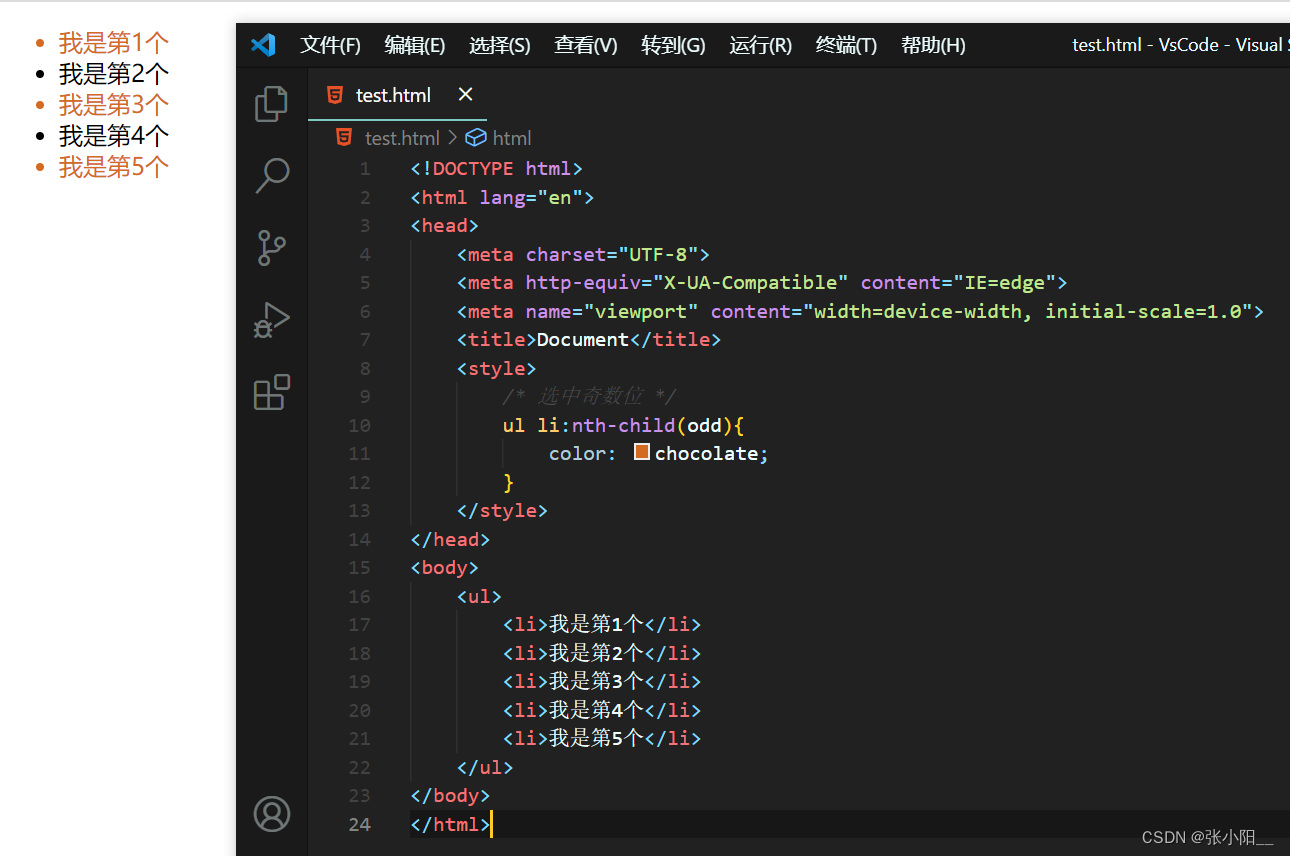The image size is (1290, 856).
Task: Click the 选中奇数位 comment line
Action: click(x=590, y=397)
